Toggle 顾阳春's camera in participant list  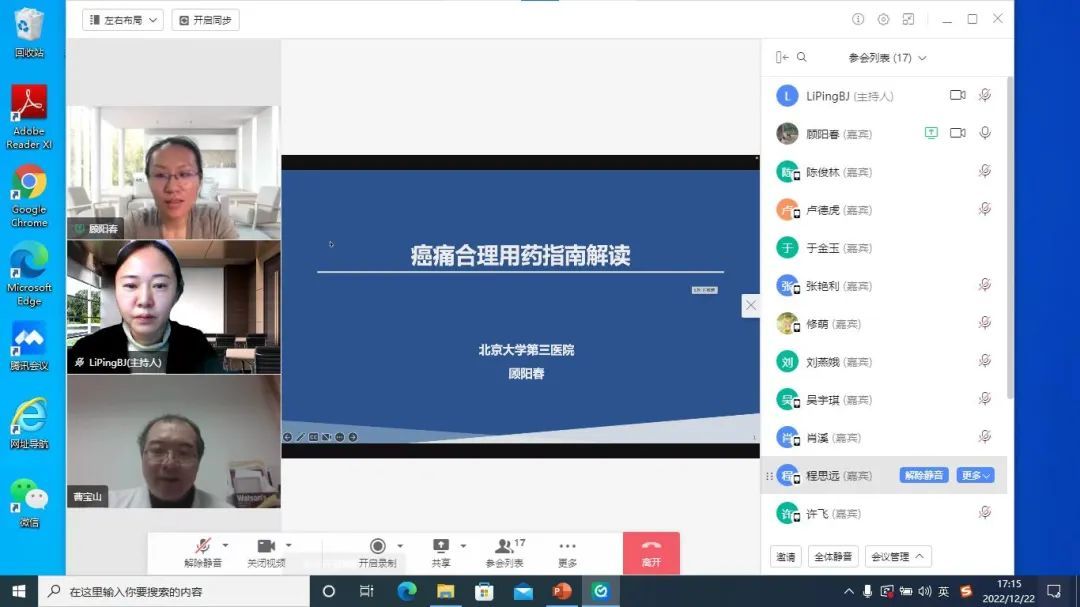click(x=957, y=133)
